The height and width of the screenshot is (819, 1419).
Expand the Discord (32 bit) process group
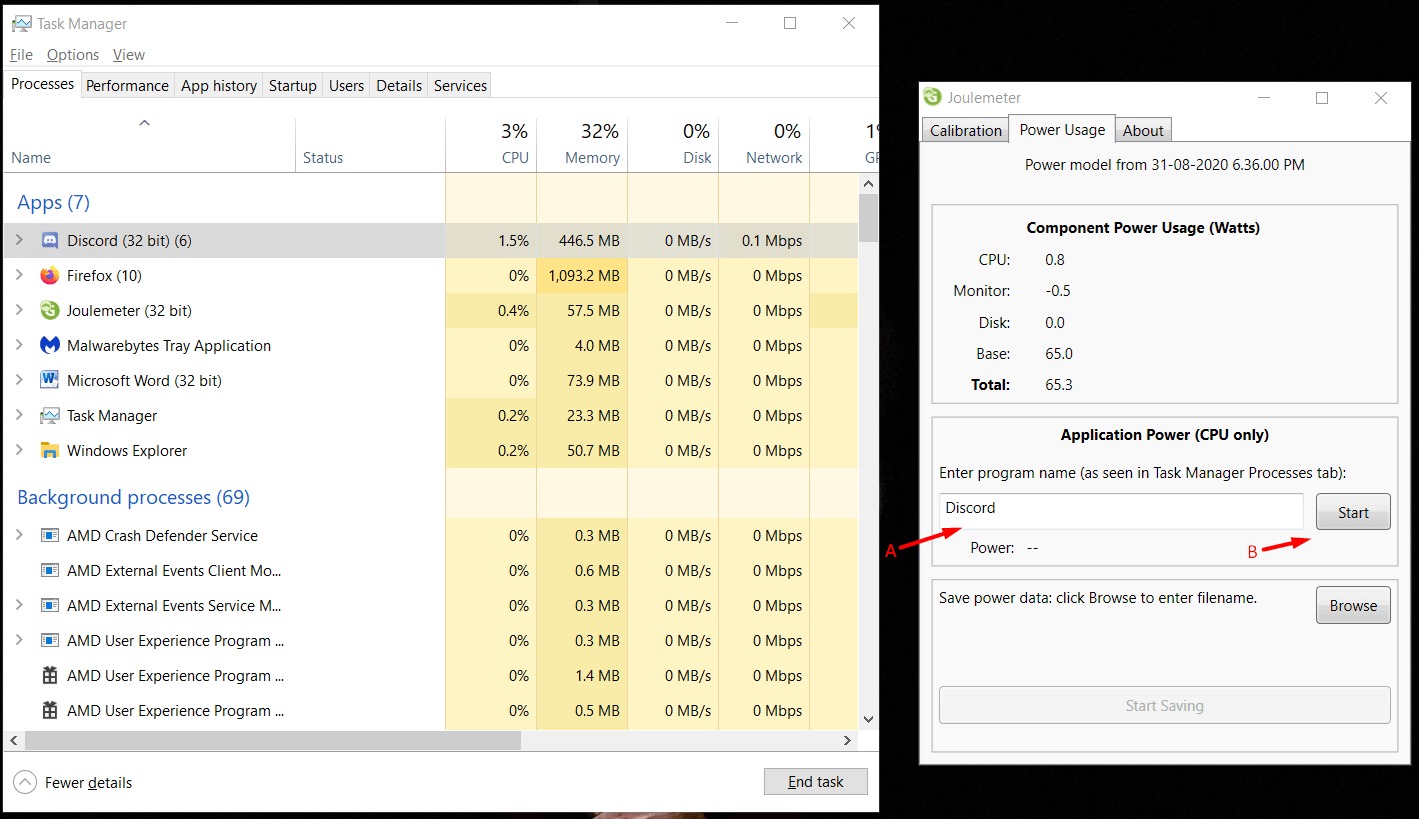(x=19, y=240)
